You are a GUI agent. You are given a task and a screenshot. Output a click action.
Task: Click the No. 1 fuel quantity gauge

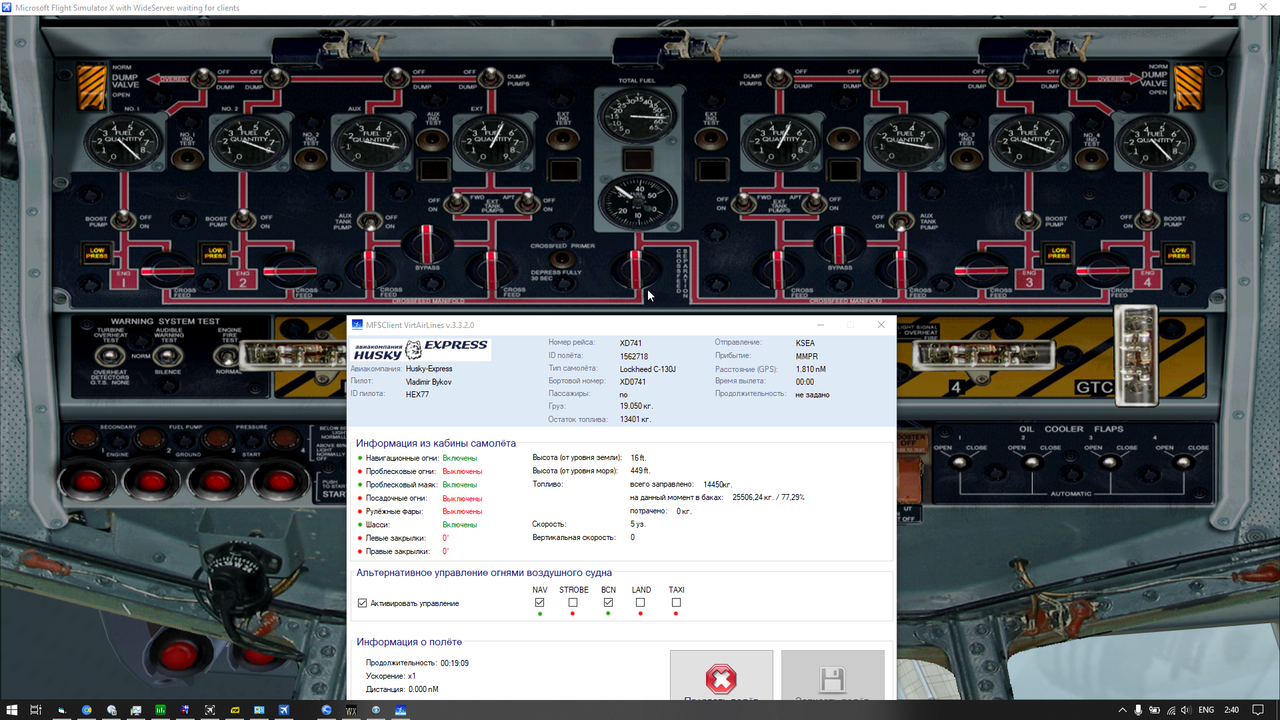point(122,144)
